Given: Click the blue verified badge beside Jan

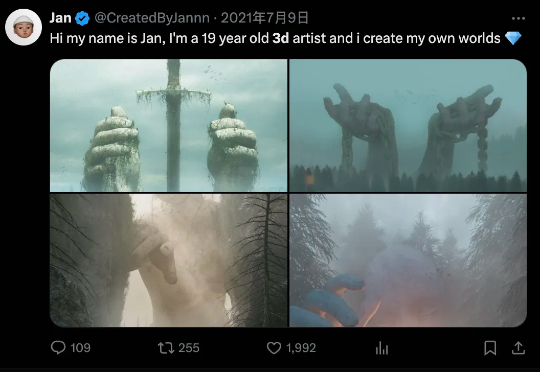Looking at the screenshot, I should 82,18.
